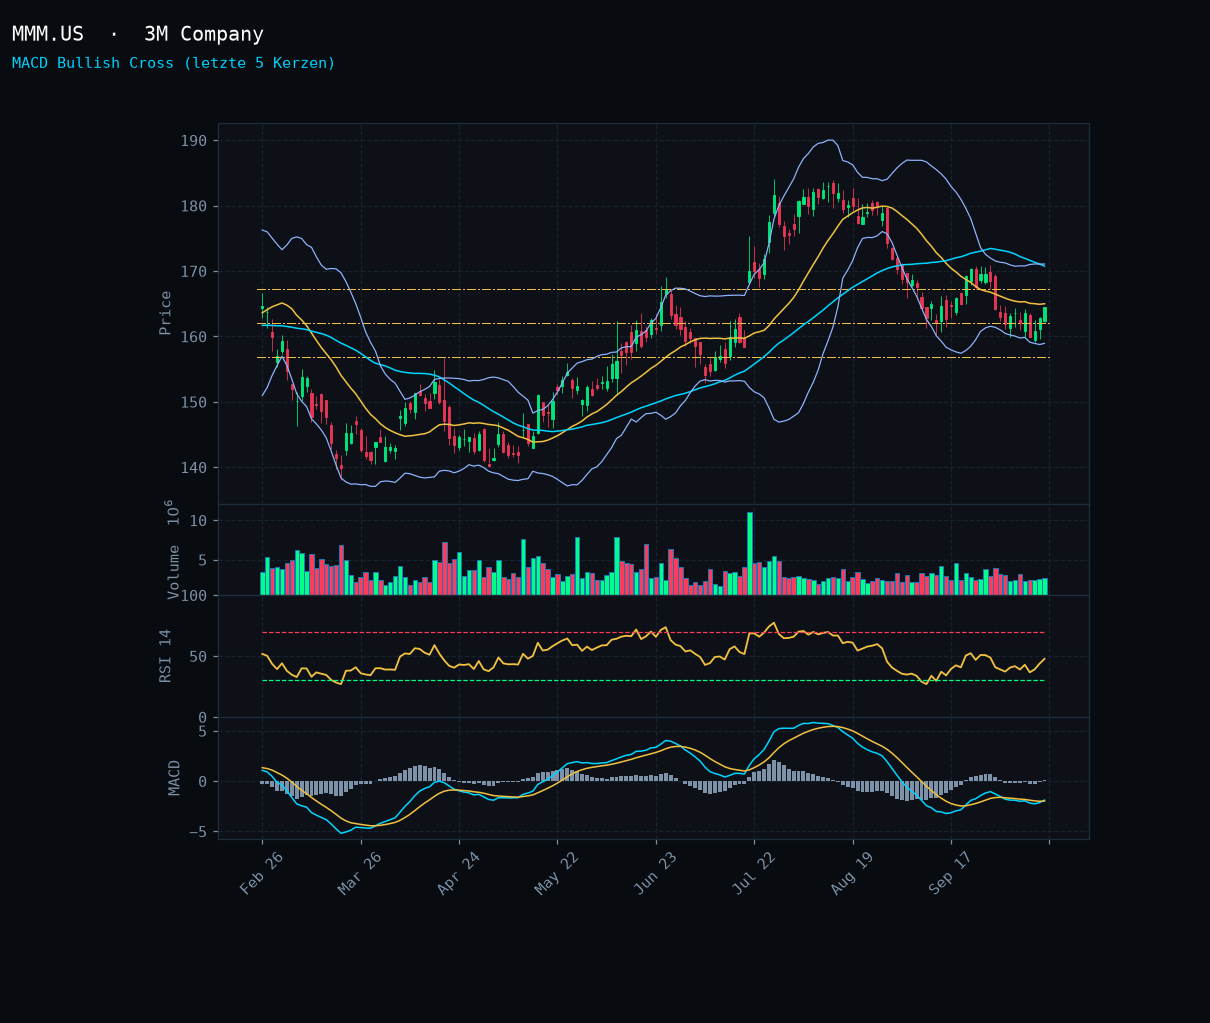Click the green RSI oversold dashed line

653,681
